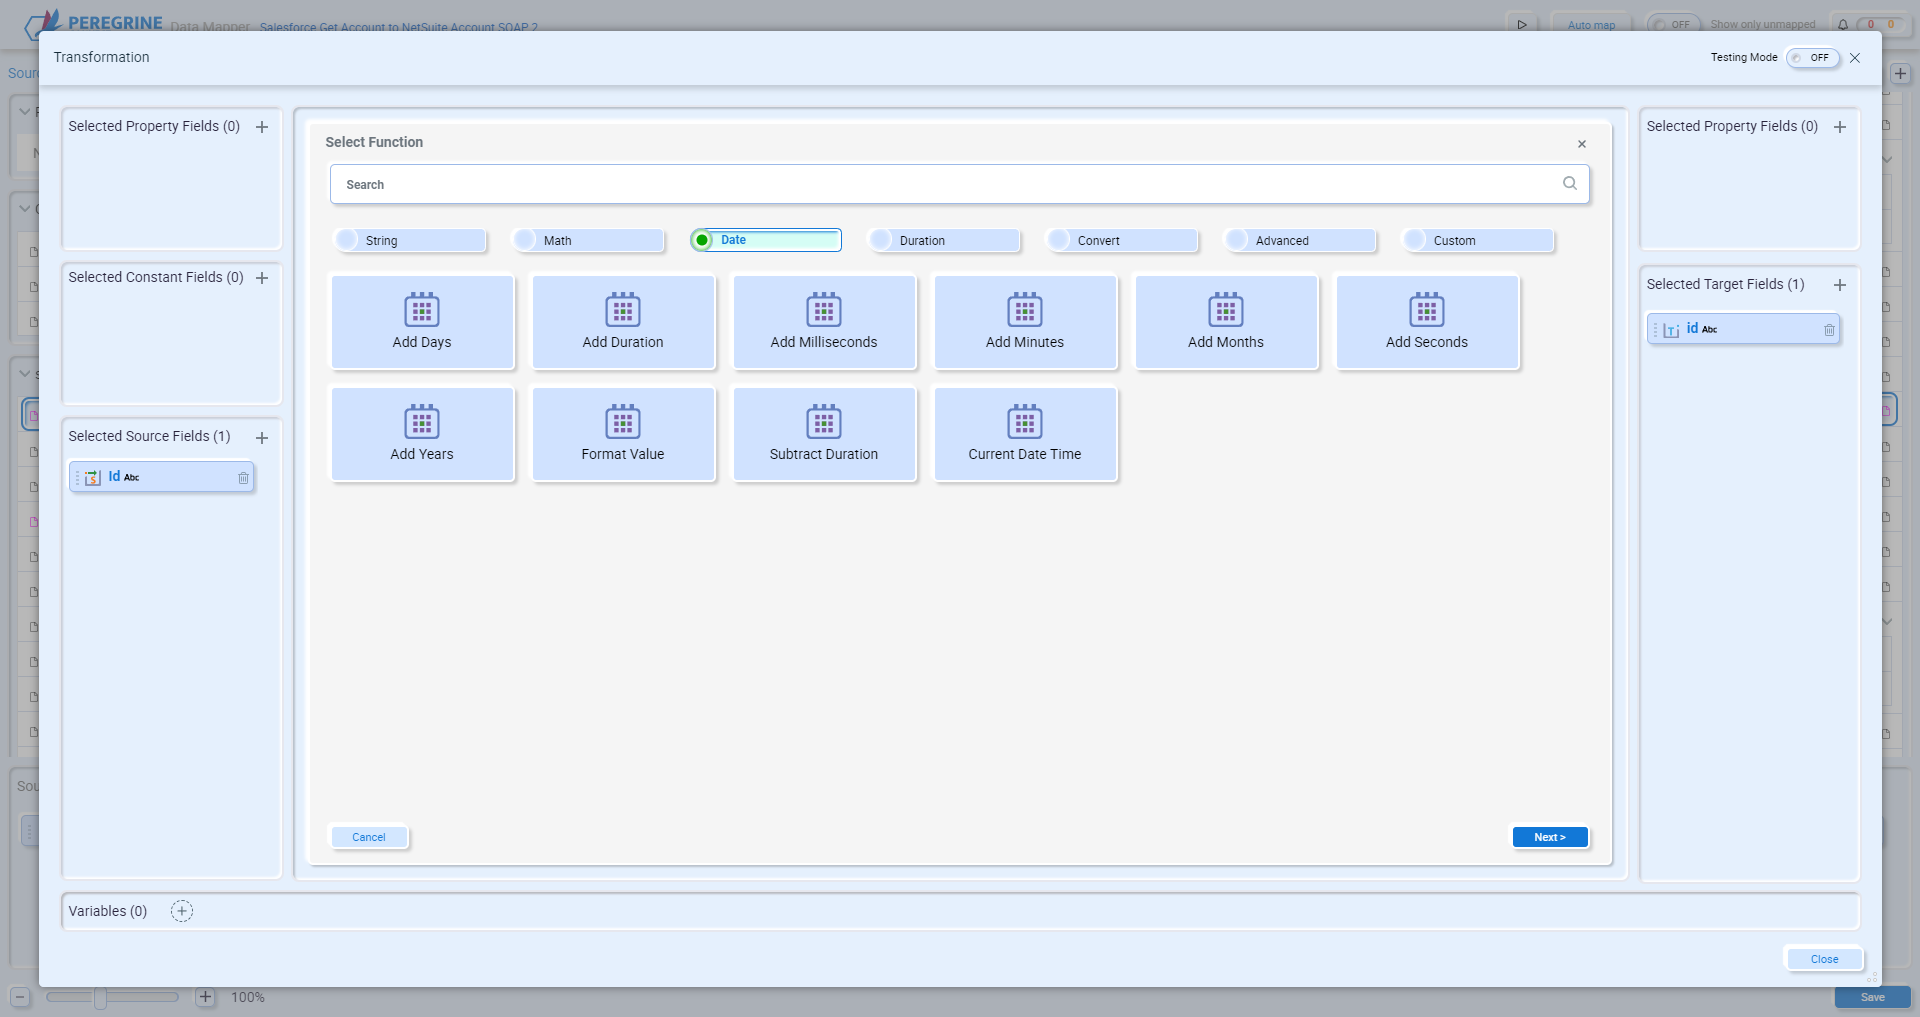Toggle Testing Mode switch
Viewport: 1920px width, 1017px height.
[x=1813, y=58]
